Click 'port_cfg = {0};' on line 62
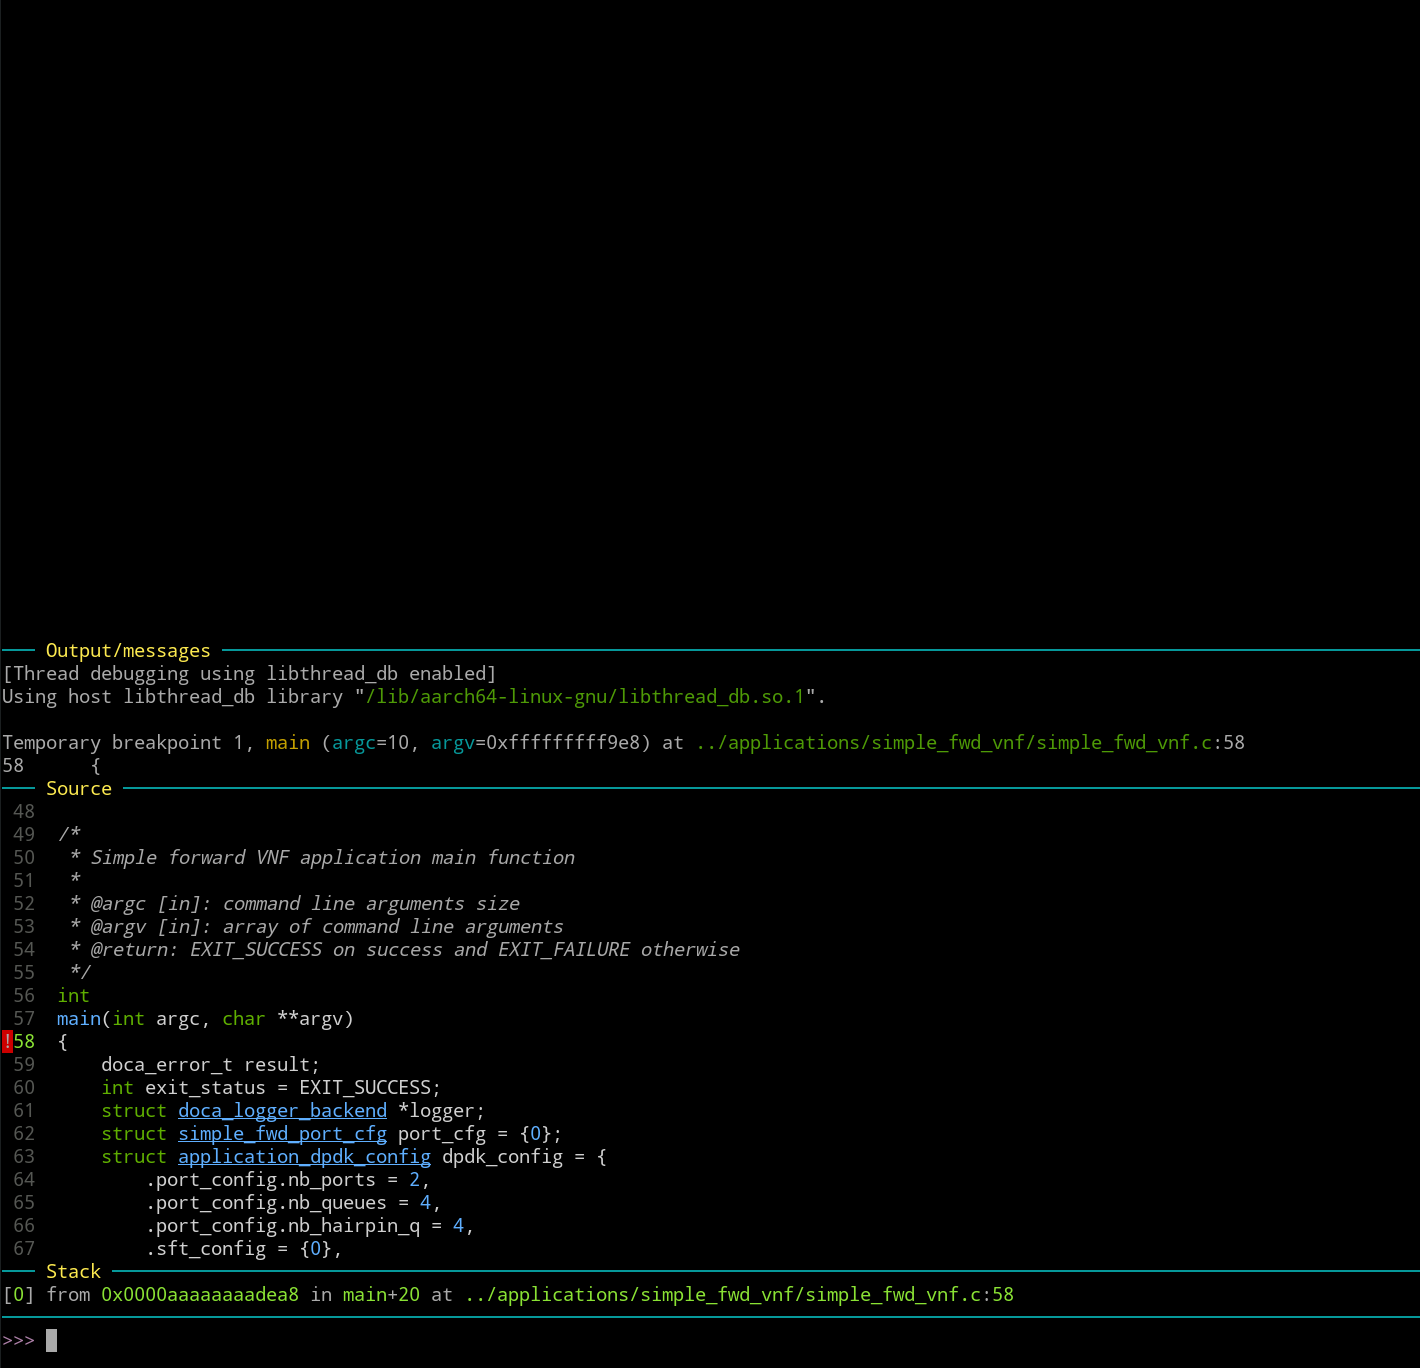Viewport: 1420px width, 1368px height. (480, 1134)
